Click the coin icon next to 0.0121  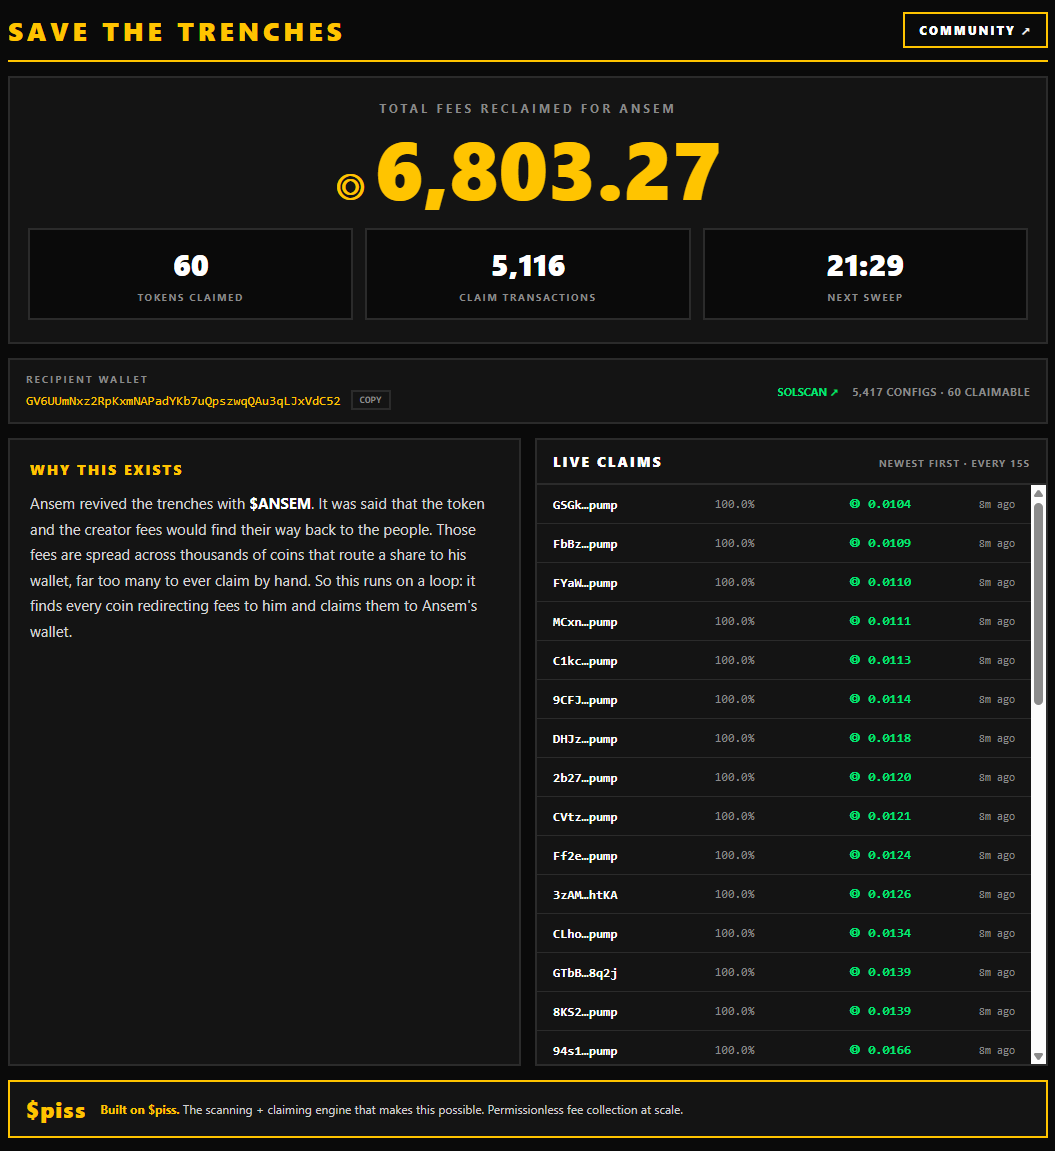click(x=855, y=816)
